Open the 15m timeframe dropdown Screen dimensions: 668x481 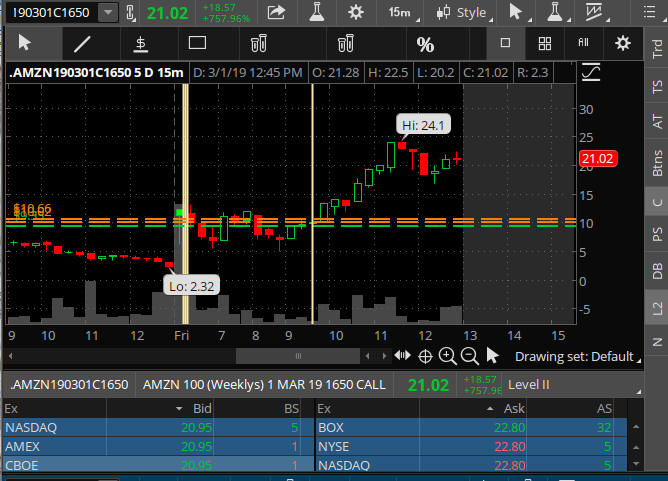pos(403,13)
